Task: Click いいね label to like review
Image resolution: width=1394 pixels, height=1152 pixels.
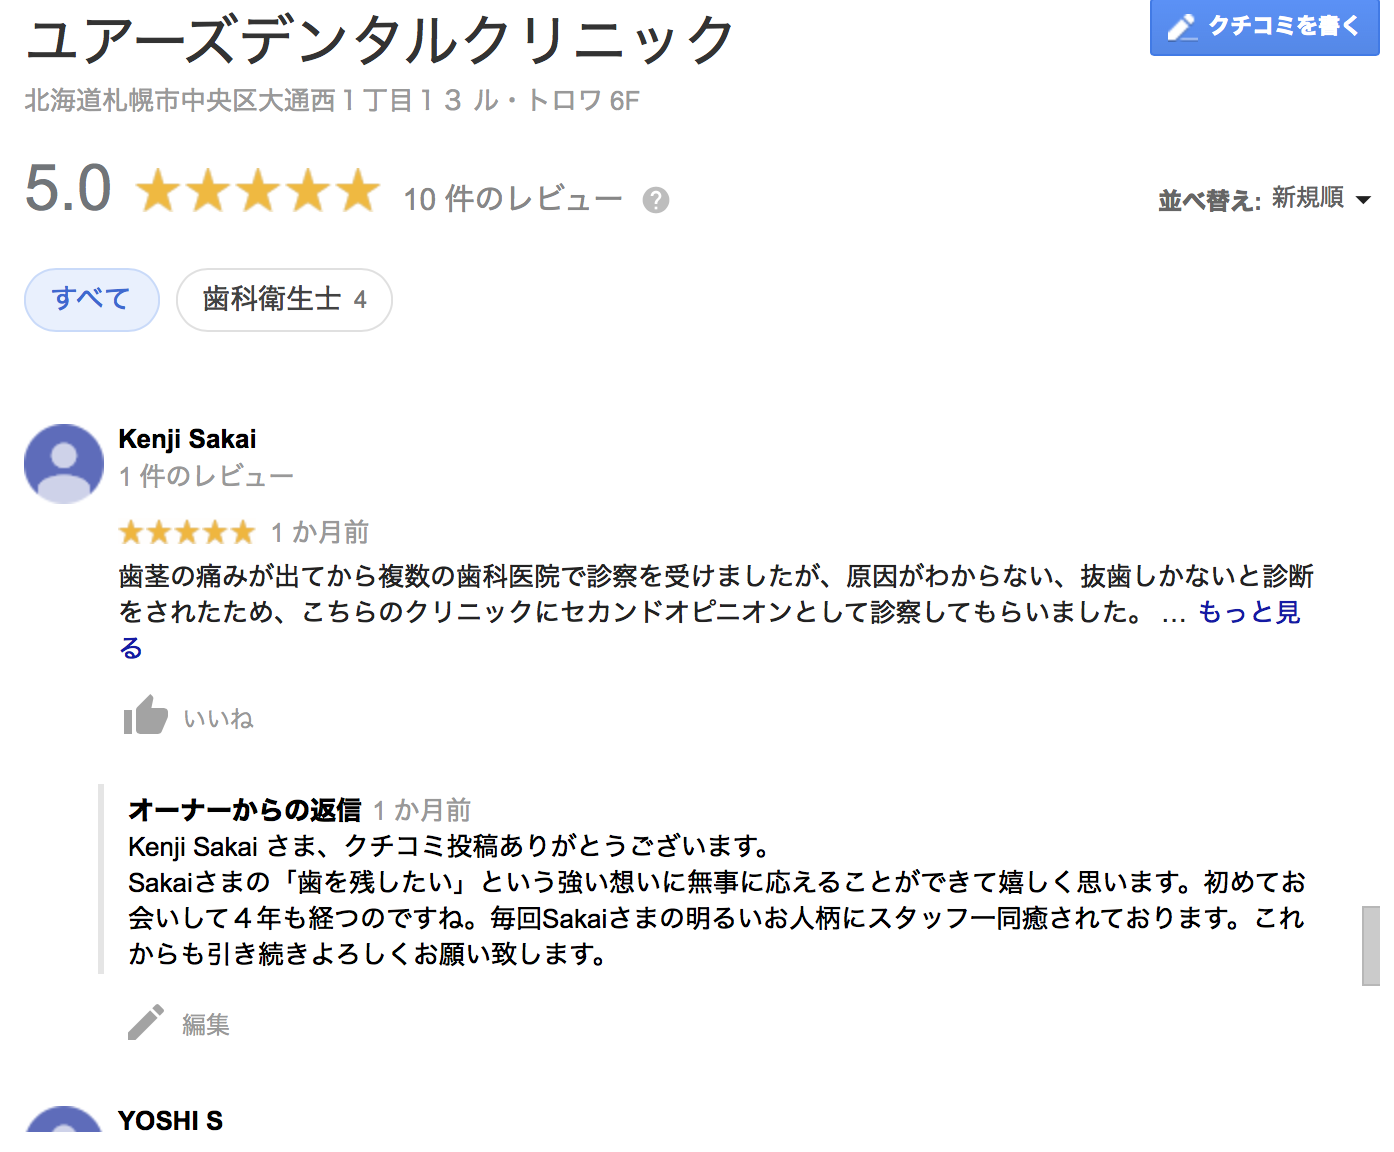Action: tap(218, 718)
